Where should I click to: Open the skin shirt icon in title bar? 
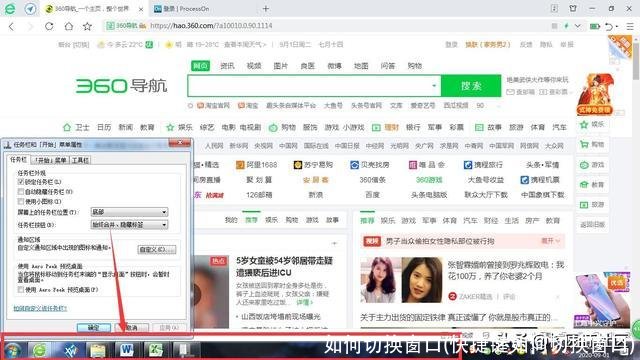(x=573, y=8)
